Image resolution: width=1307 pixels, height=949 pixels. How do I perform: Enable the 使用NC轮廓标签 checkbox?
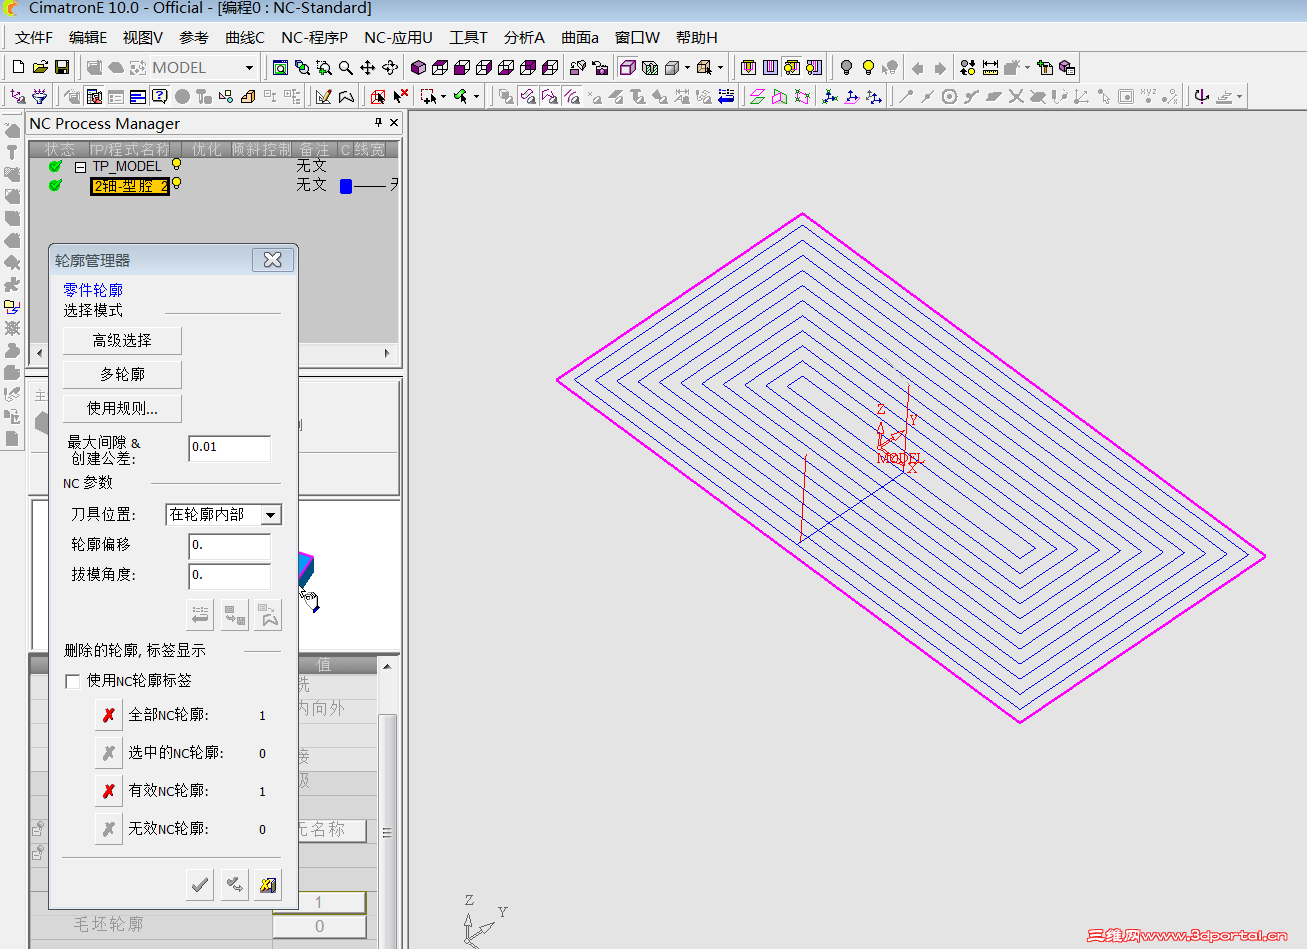click(x=73, y=681)
